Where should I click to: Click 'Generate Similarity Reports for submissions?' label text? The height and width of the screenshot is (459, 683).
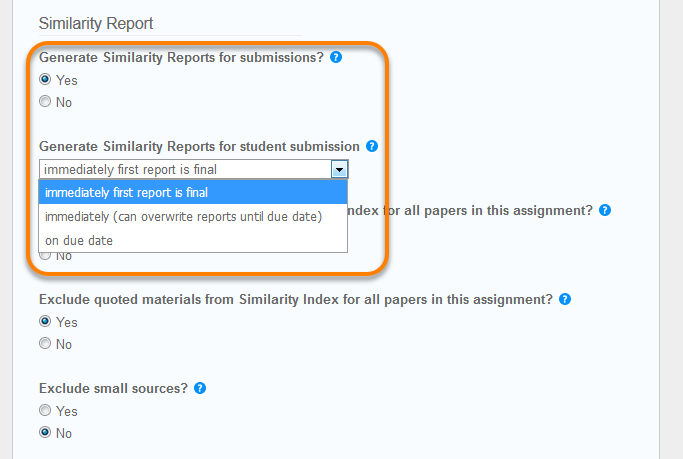(181, 58)
